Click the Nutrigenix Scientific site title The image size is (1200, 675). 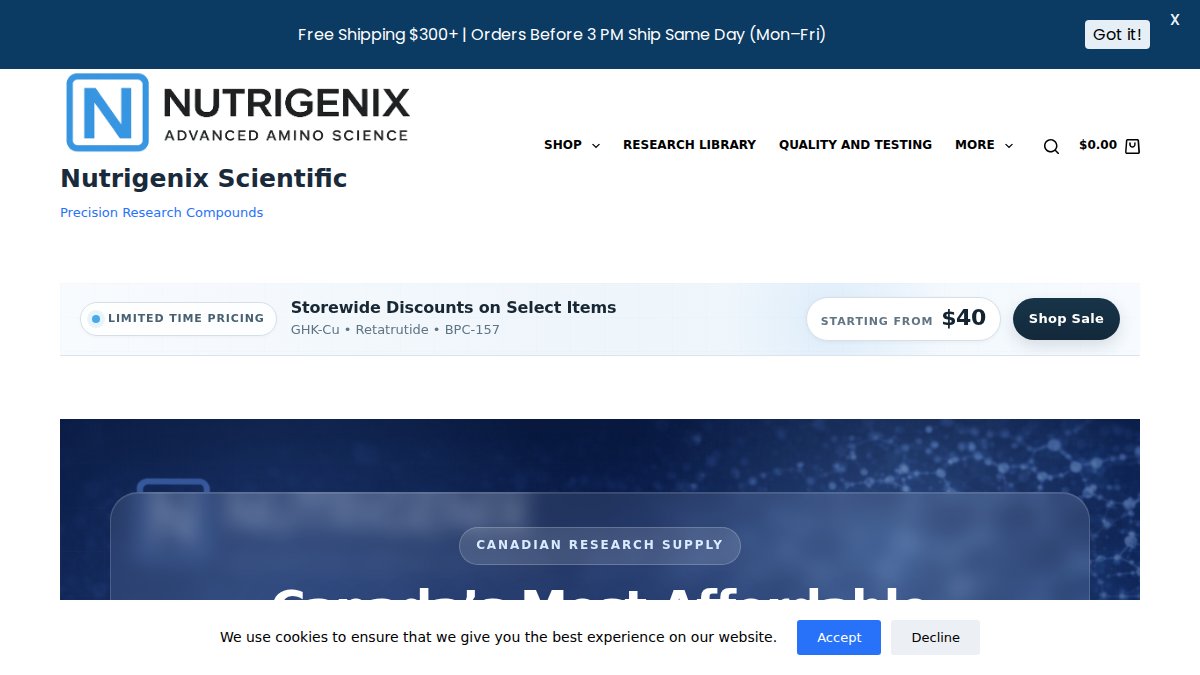204,179
